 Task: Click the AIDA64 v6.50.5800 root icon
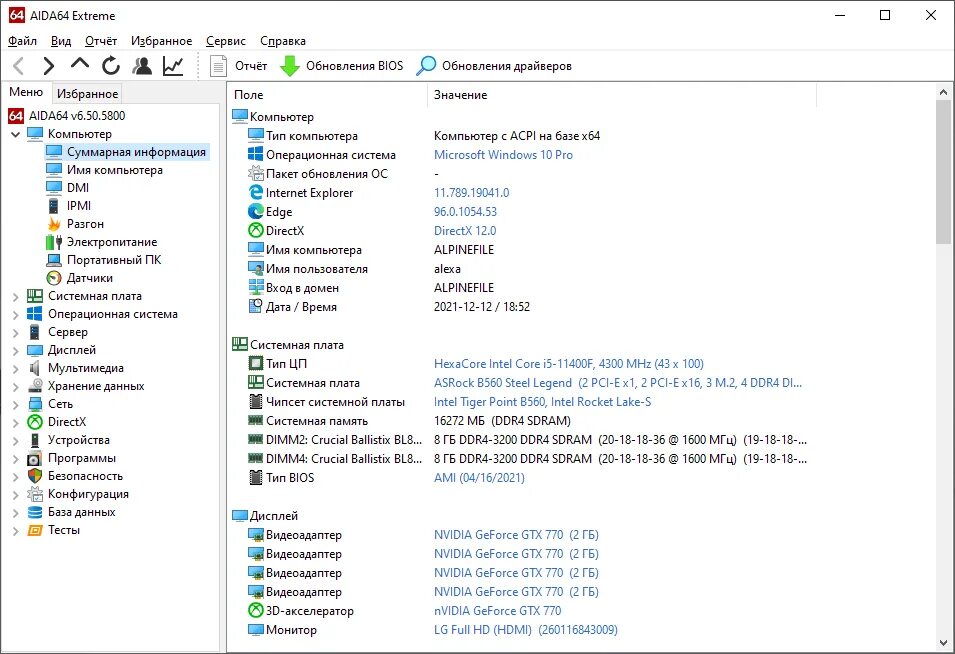[16, 116]
